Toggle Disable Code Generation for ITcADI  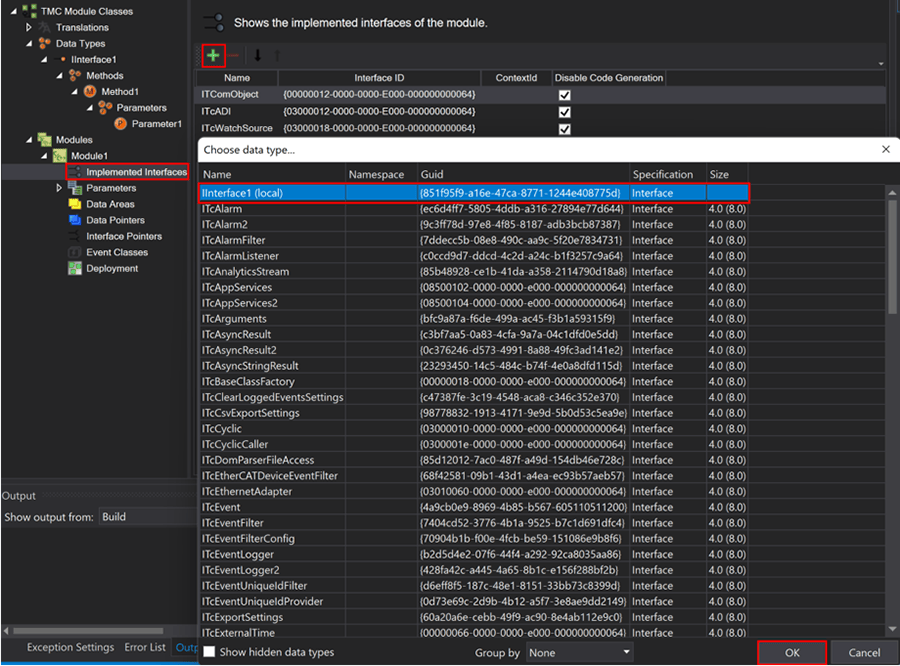565,112
